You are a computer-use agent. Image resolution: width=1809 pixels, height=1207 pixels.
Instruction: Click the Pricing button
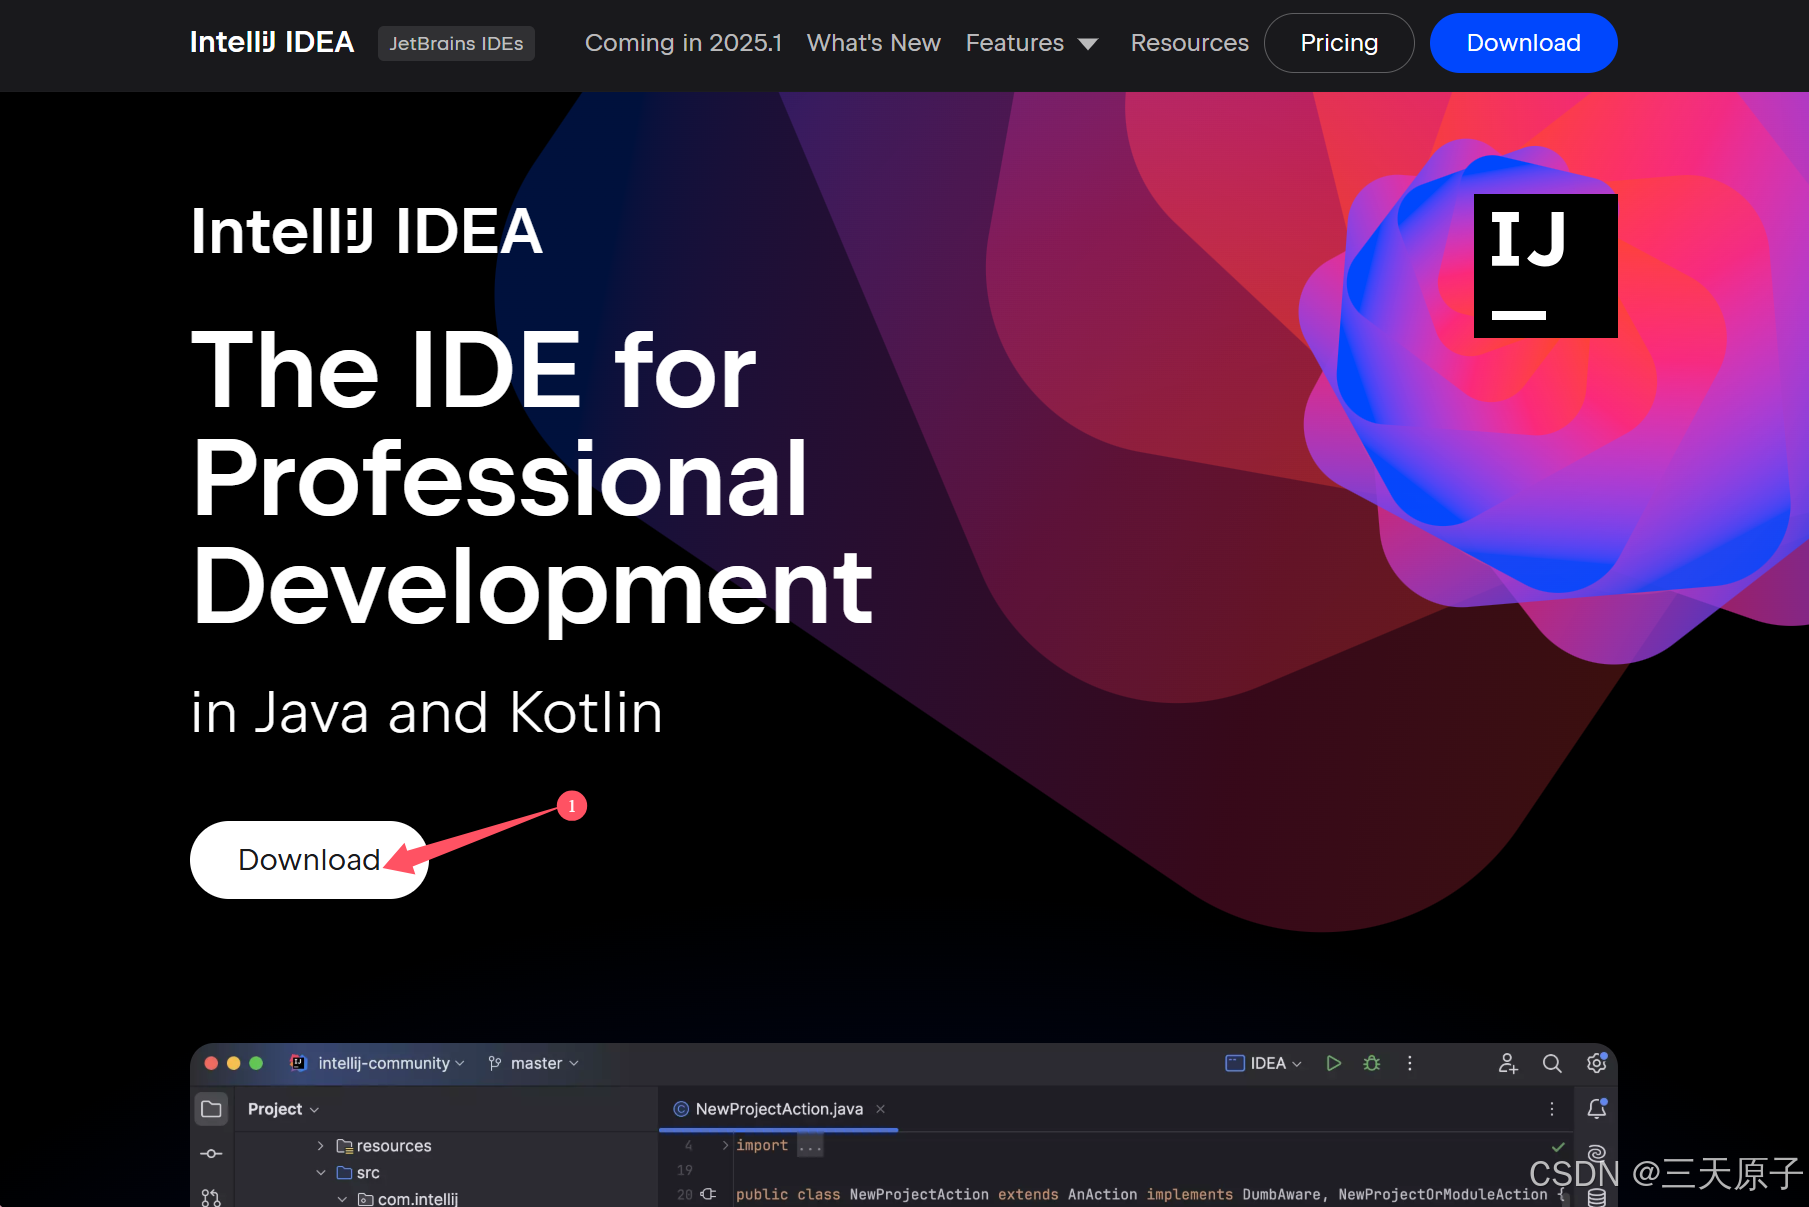(1339, 43)
